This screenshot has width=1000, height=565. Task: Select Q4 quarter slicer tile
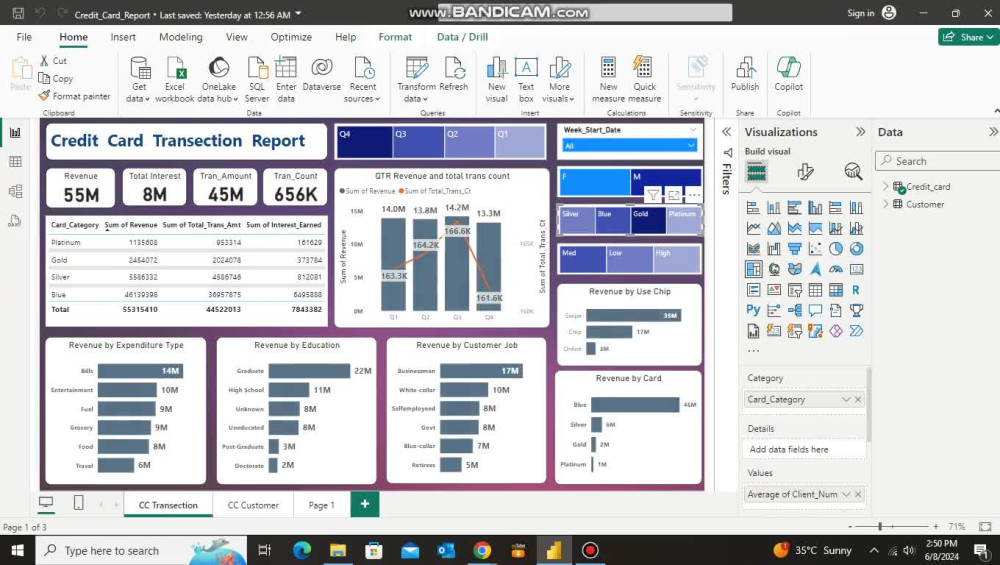coord(364,142)
